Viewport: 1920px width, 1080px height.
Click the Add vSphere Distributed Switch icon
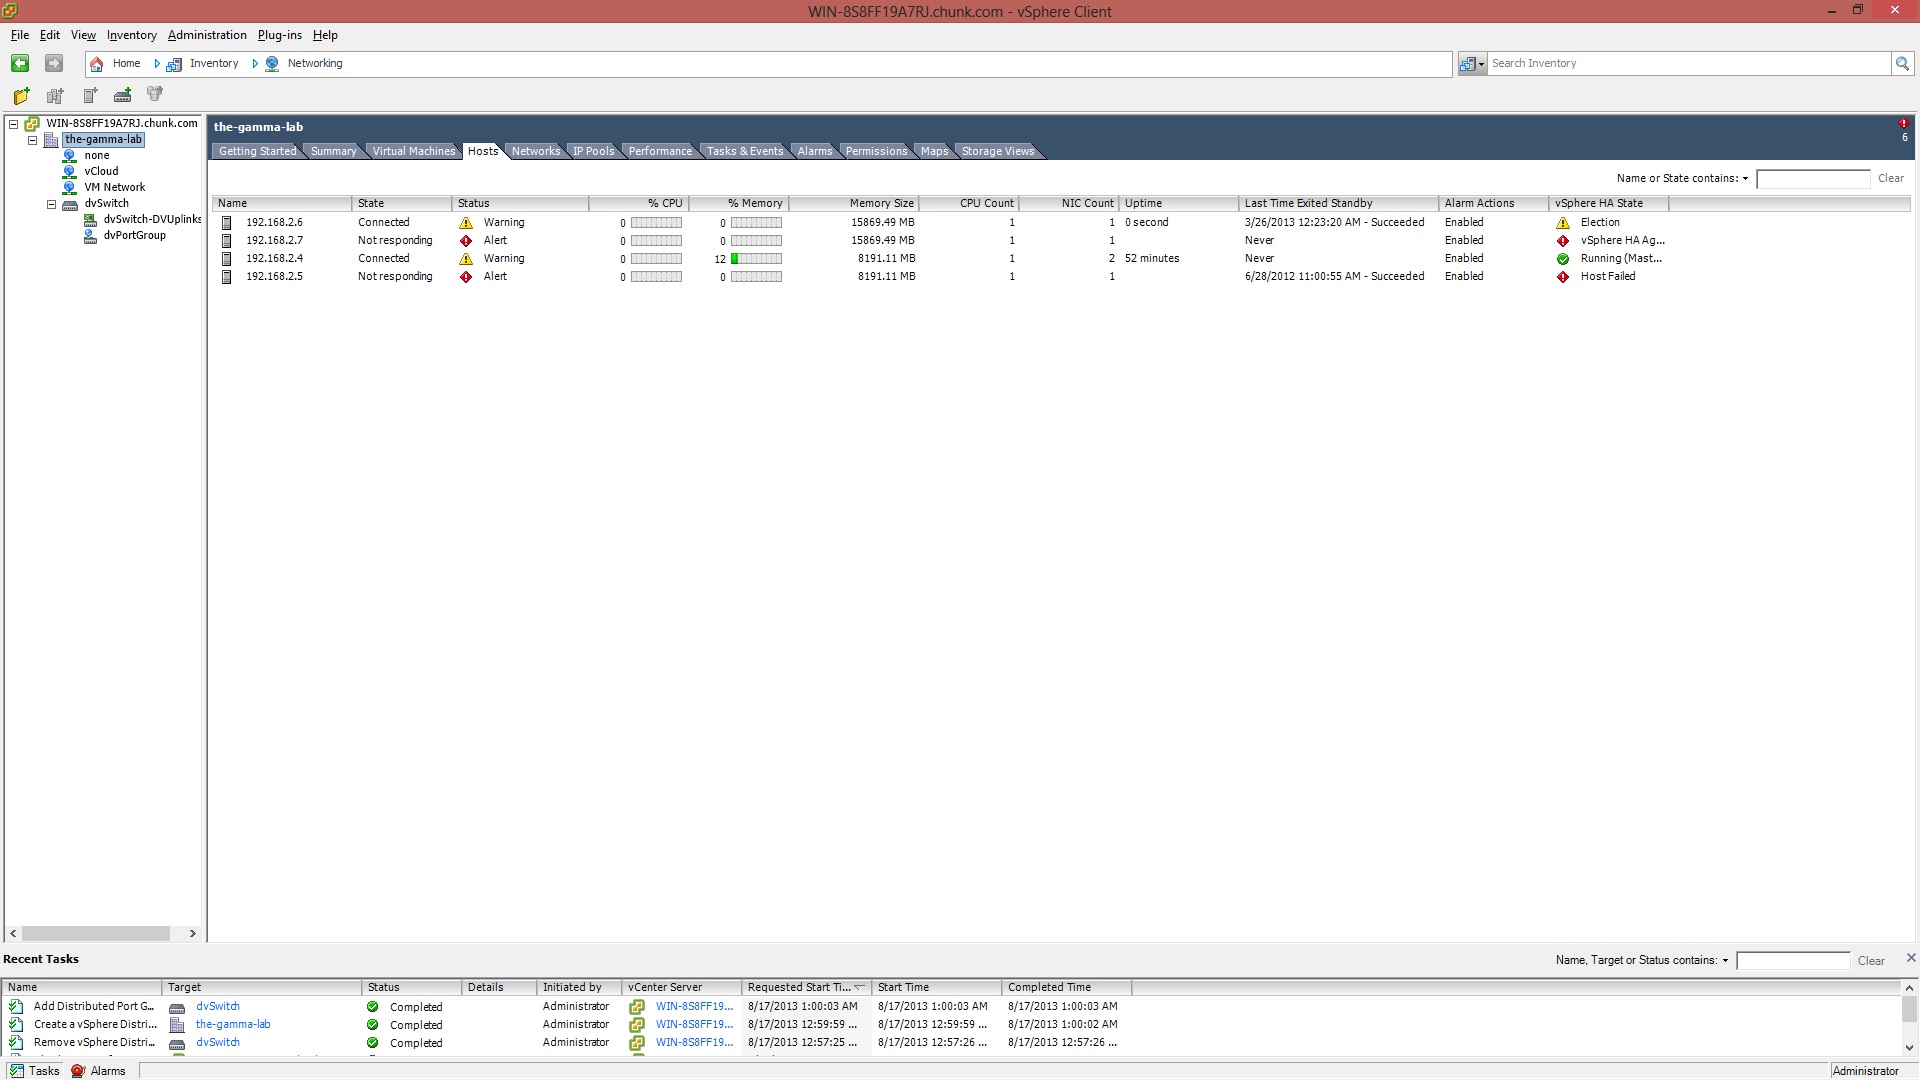point(122,95)
